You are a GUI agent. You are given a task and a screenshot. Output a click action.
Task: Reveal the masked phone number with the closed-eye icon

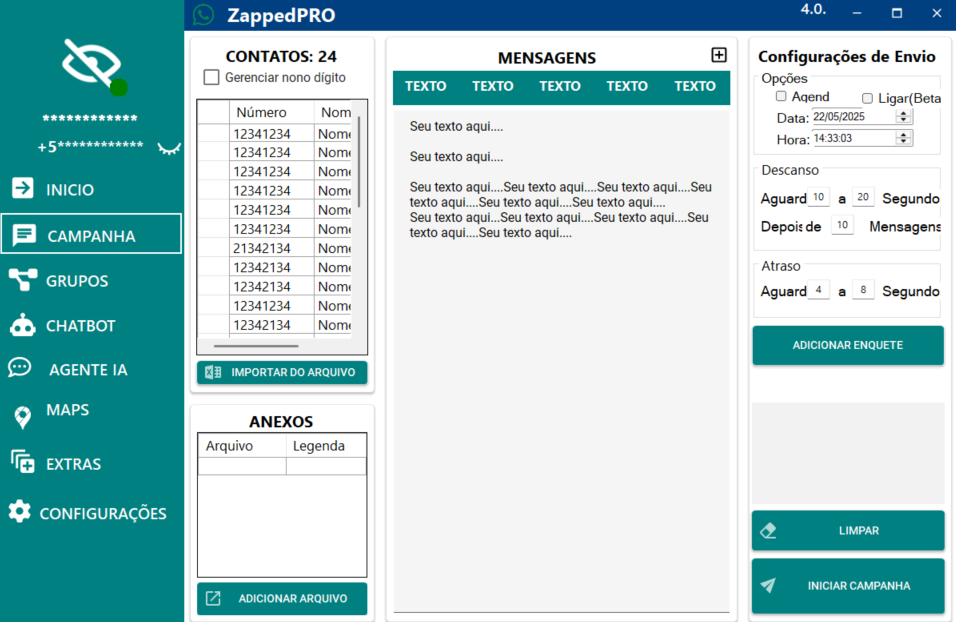[x=169, y=148]
